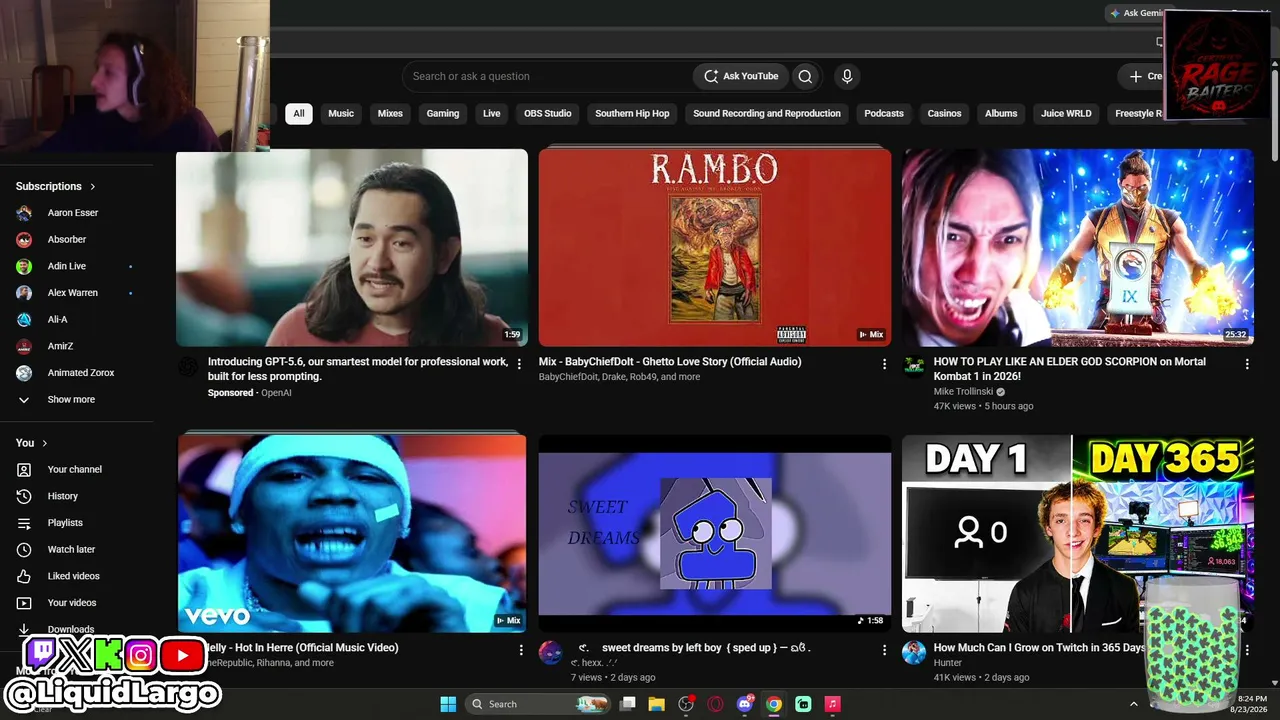Open the Your channel page icon
This screenshot has height=720, width=1280.
click(x=24, y=469)
